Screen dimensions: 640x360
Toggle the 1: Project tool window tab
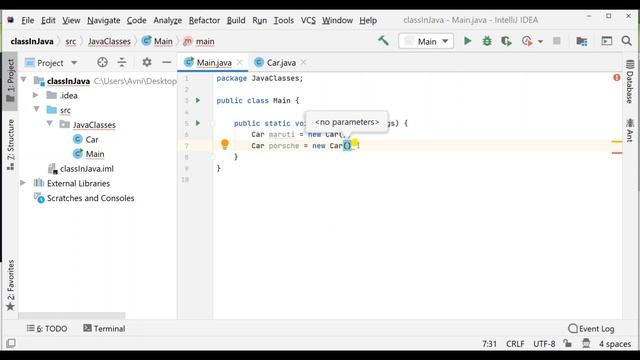pos(11,80)
